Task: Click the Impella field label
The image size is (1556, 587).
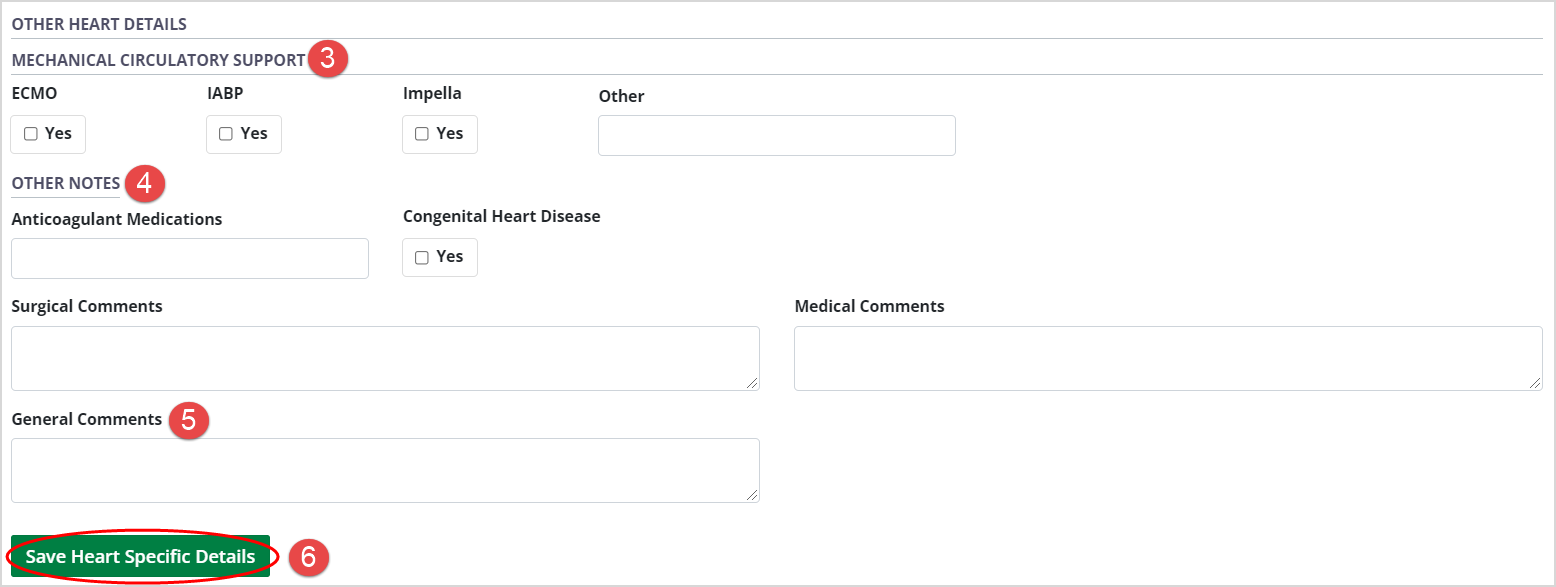Action: (x=430, y=92)
